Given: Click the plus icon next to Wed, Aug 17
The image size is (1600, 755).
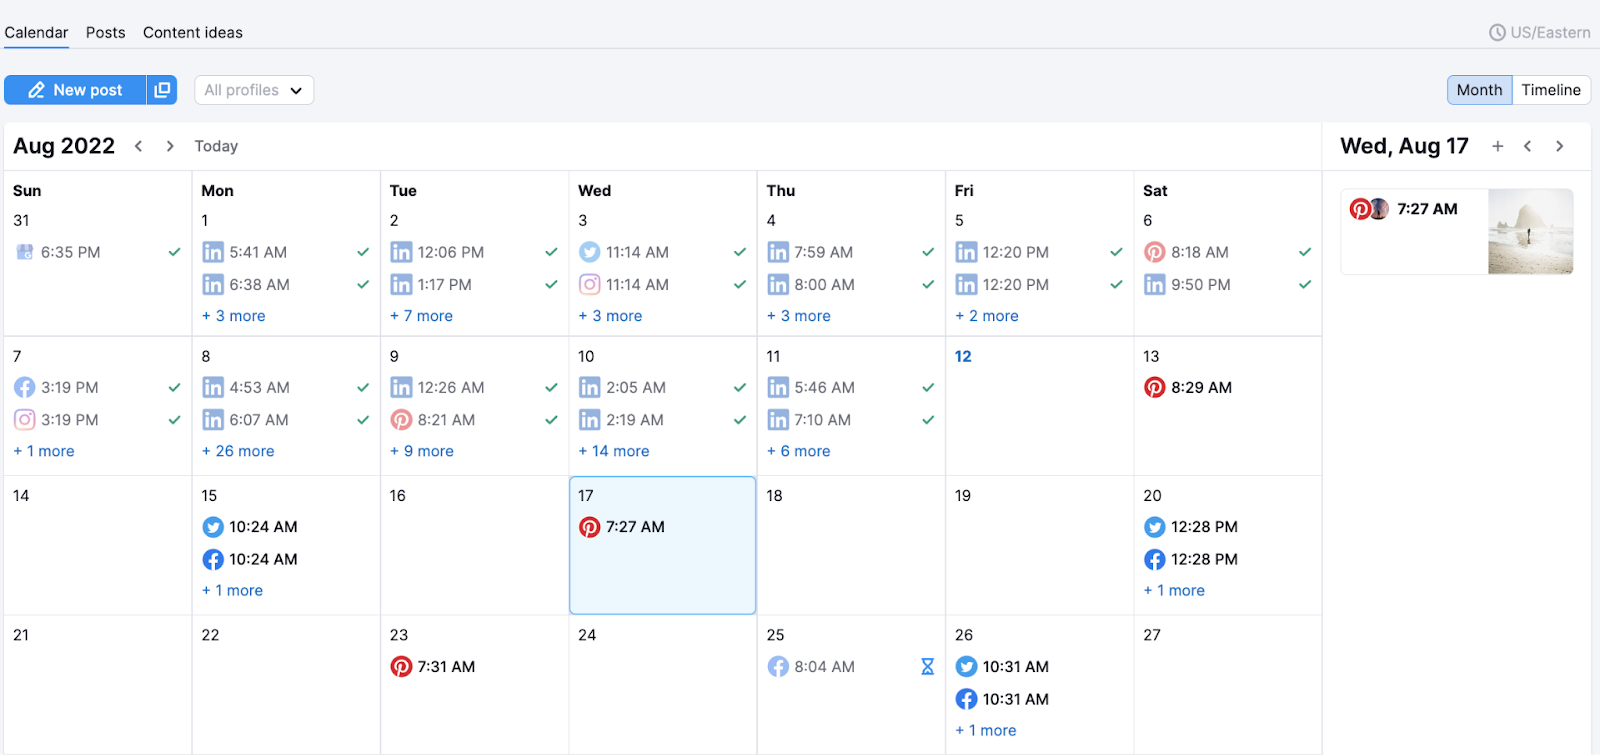Looking at the screenshot, I should (1497, 146).
